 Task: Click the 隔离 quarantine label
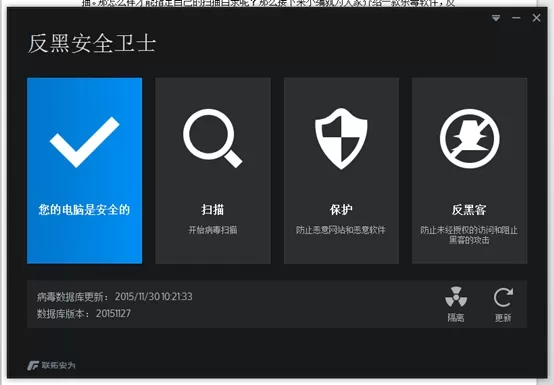[456, 318]
